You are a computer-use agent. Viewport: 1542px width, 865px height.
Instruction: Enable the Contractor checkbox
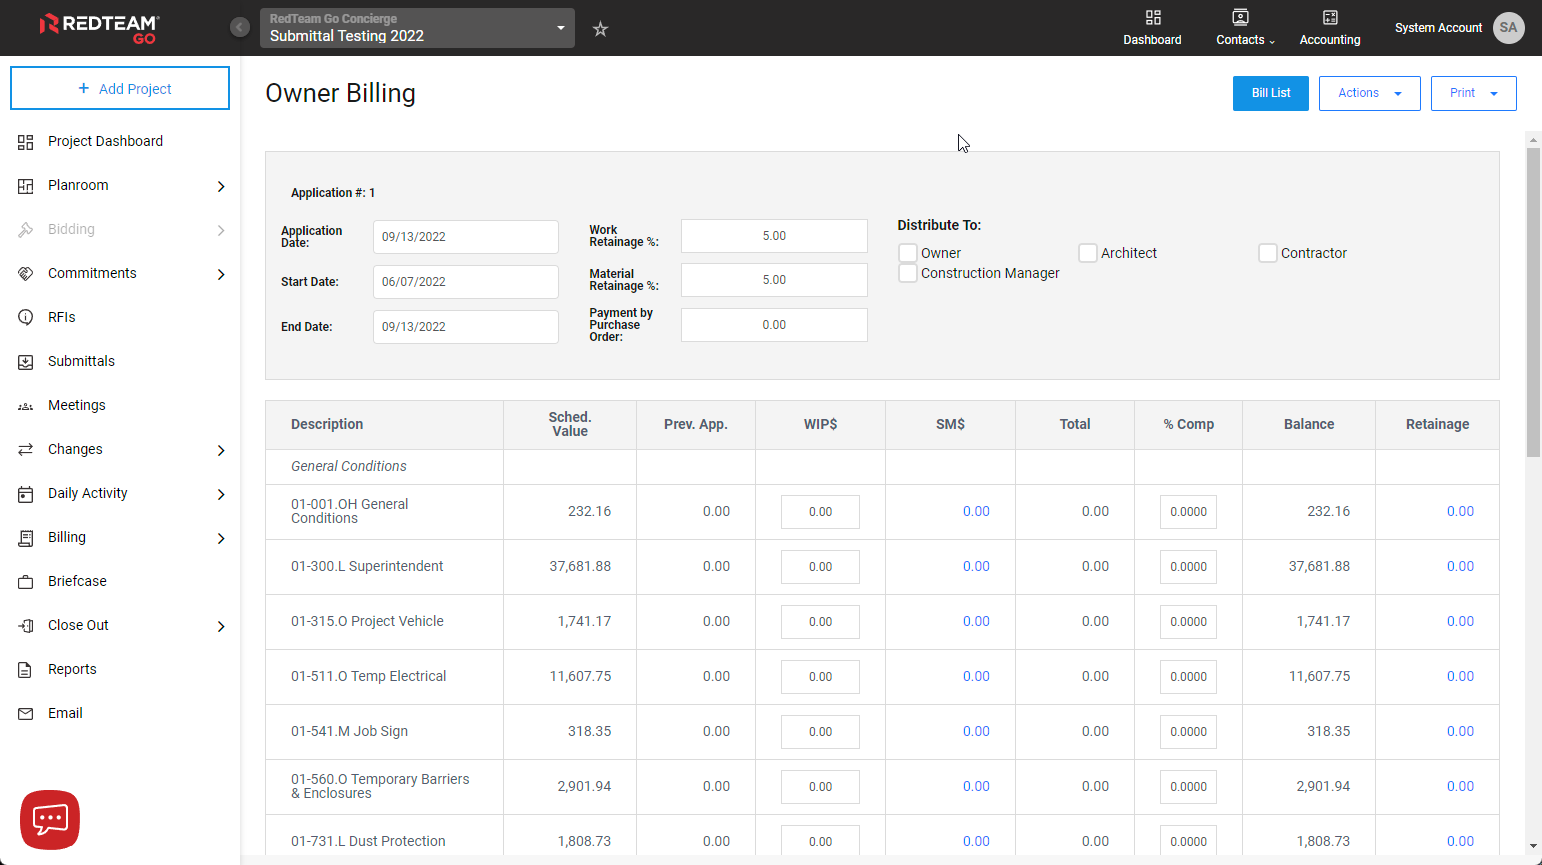pos(1268,253)
